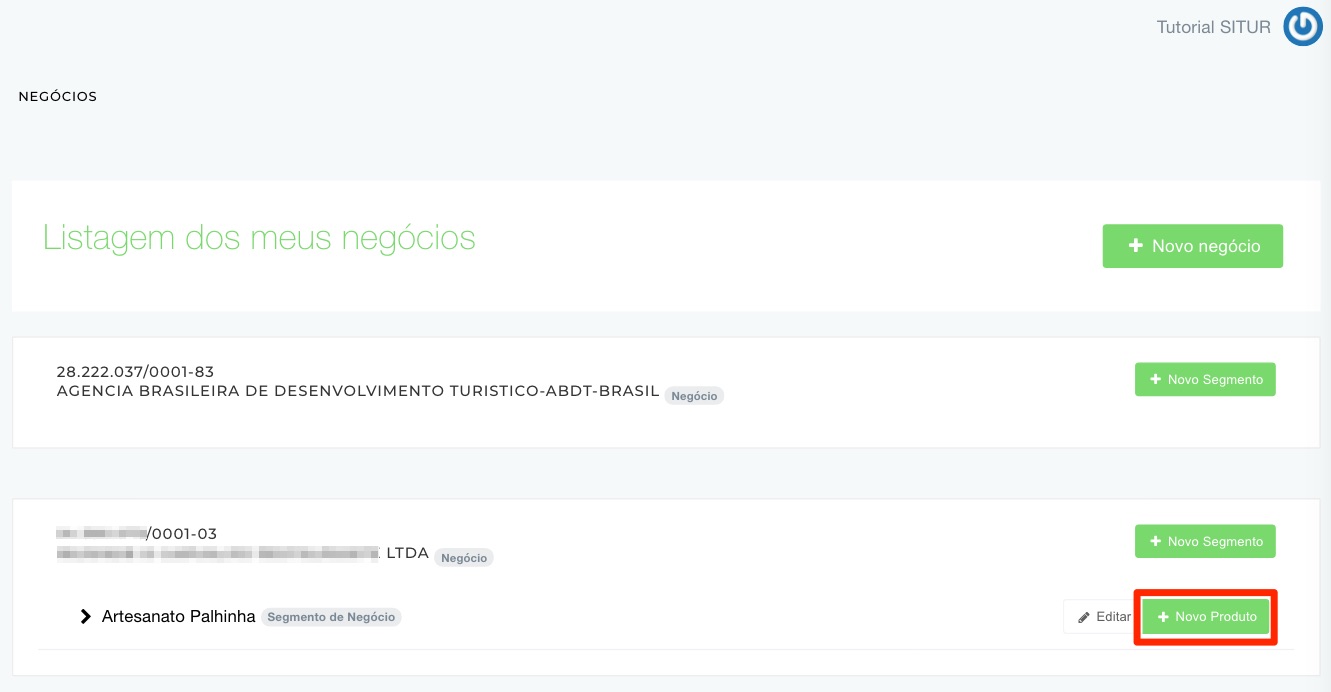1331x692 pixels.
Task: Click the Segmento de Negócio badge
Action: pyautogui.click(x=331, y=618)
